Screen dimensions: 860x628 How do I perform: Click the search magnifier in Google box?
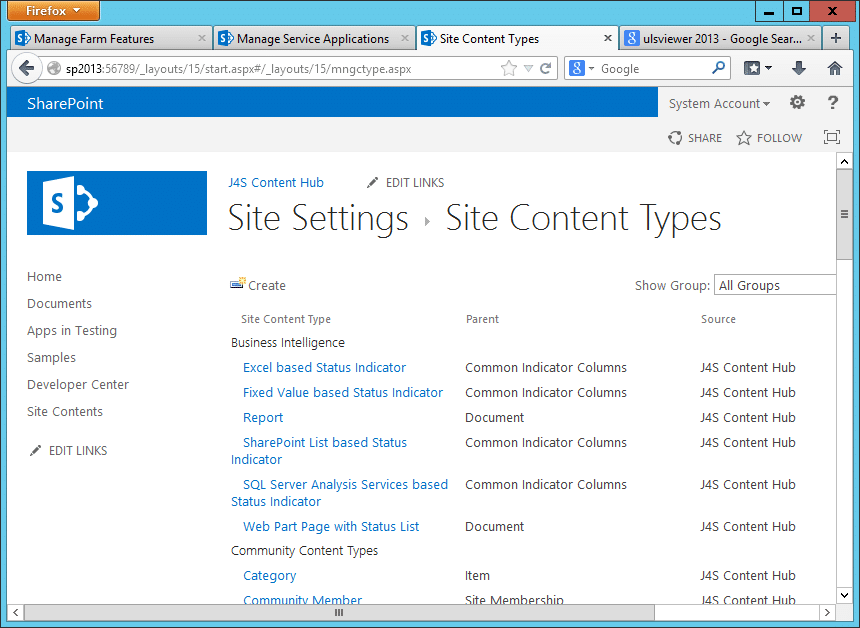[x=718, y=69]
